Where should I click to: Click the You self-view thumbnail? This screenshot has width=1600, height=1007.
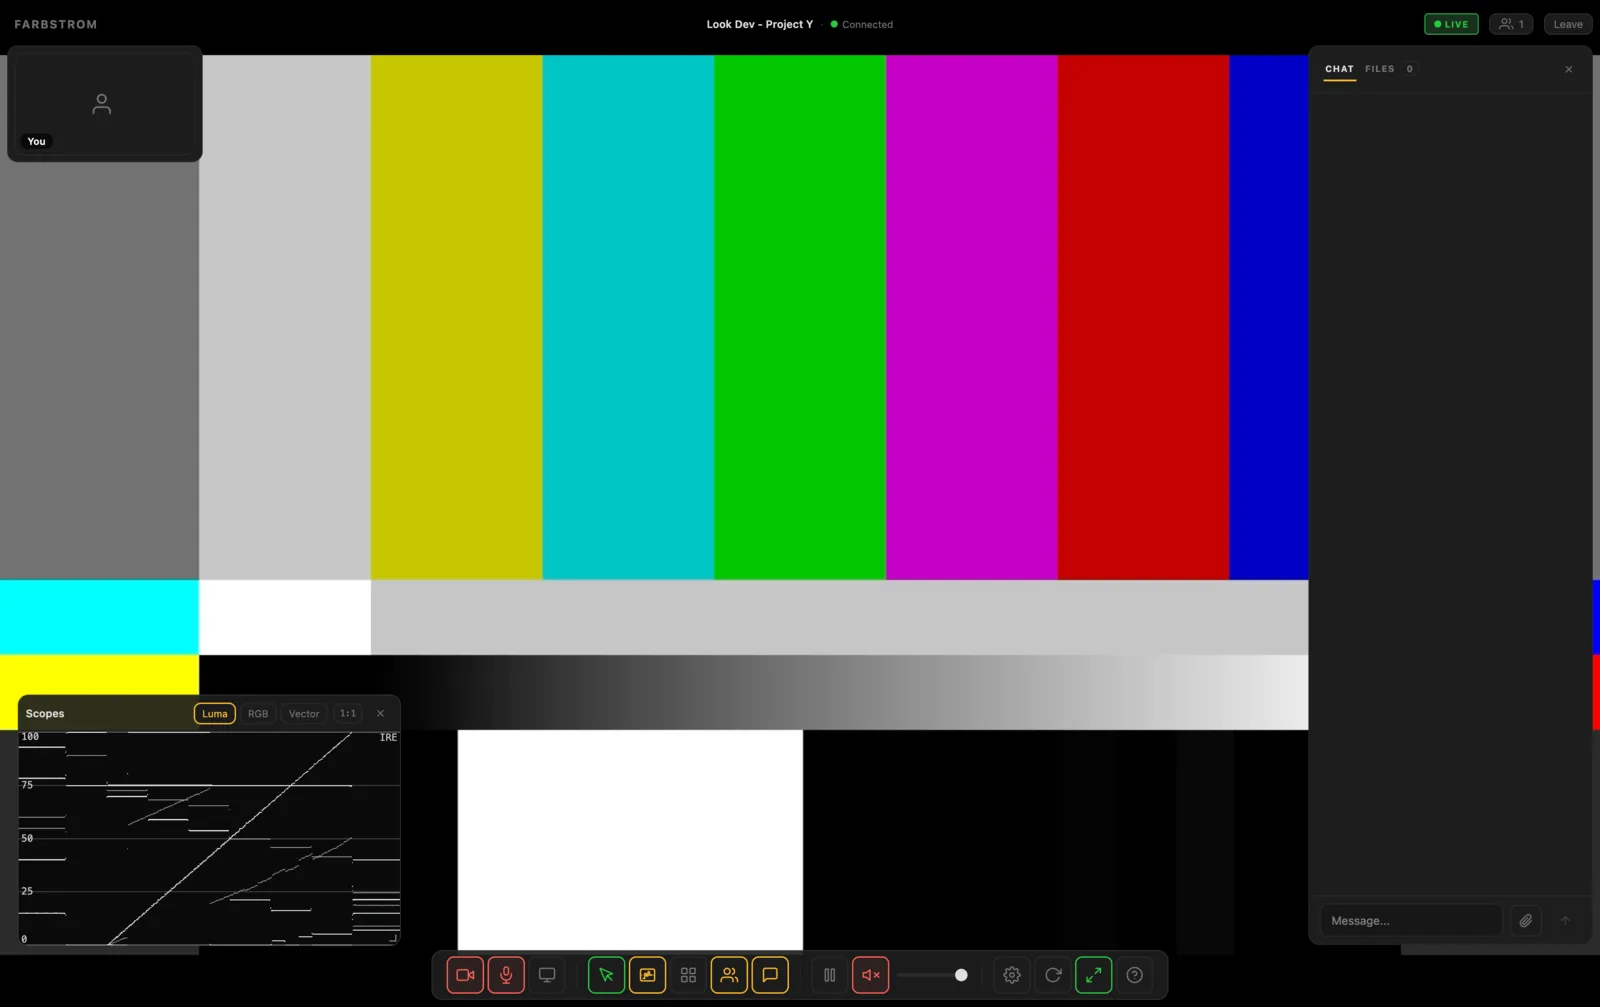pos(105,103)
